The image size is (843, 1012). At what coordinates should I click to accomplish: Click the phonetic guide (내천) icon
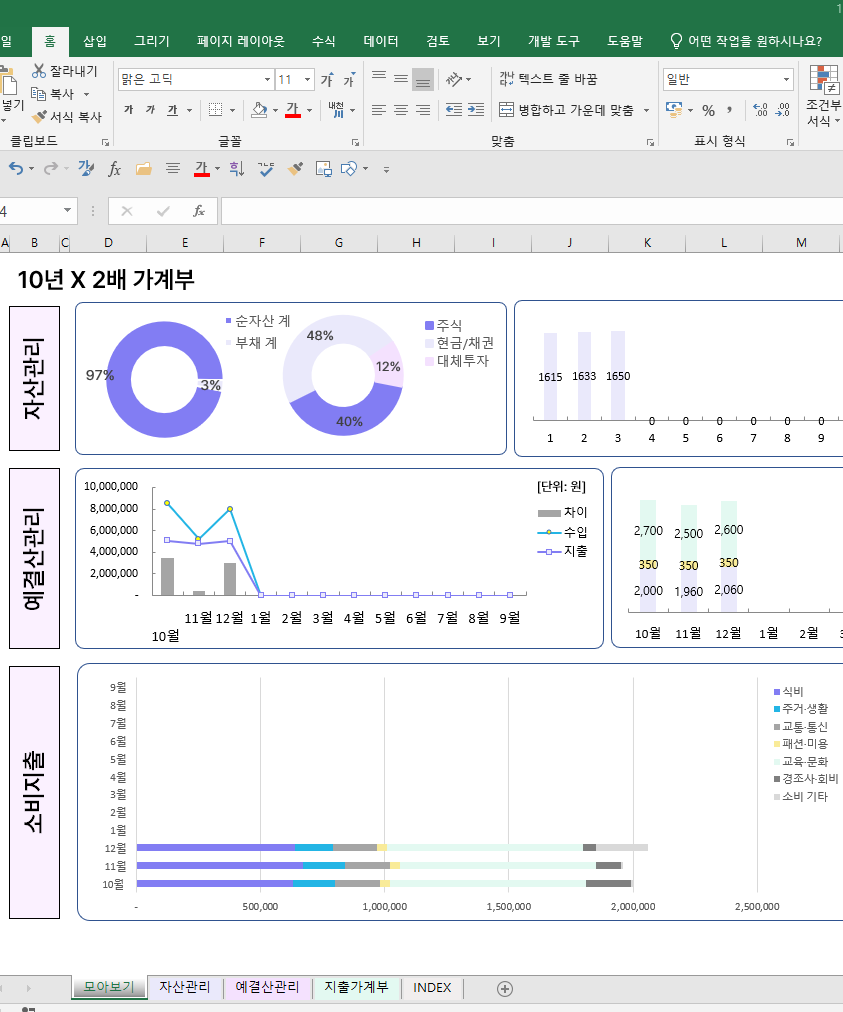336,110
